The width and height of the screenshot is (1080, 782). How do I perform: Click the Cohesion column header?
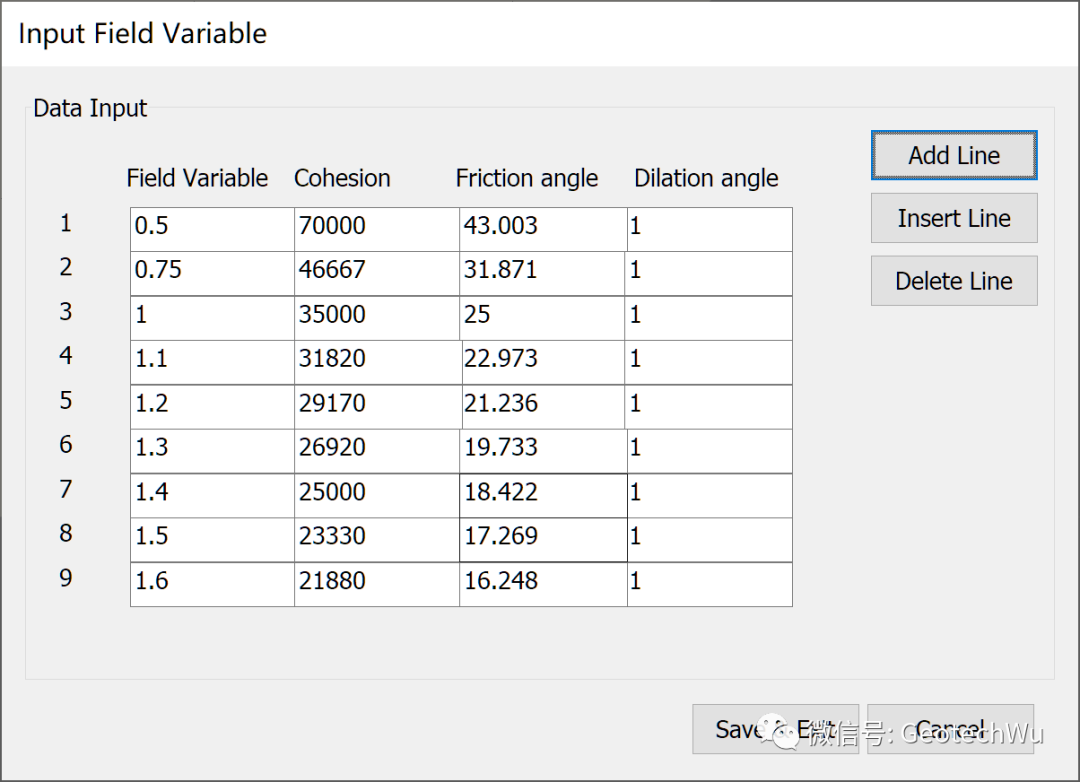point(342,178)
